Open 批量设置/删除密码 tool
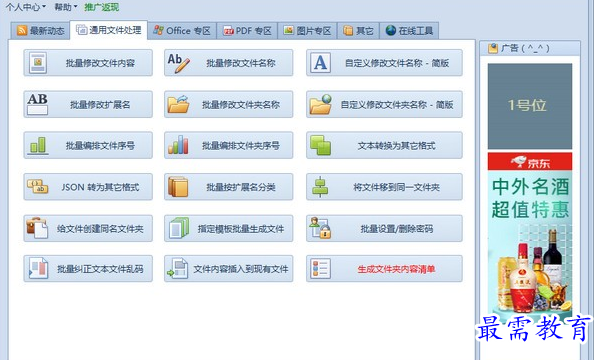This screenshot has height=360, width=599. click(x=384, y=229)
